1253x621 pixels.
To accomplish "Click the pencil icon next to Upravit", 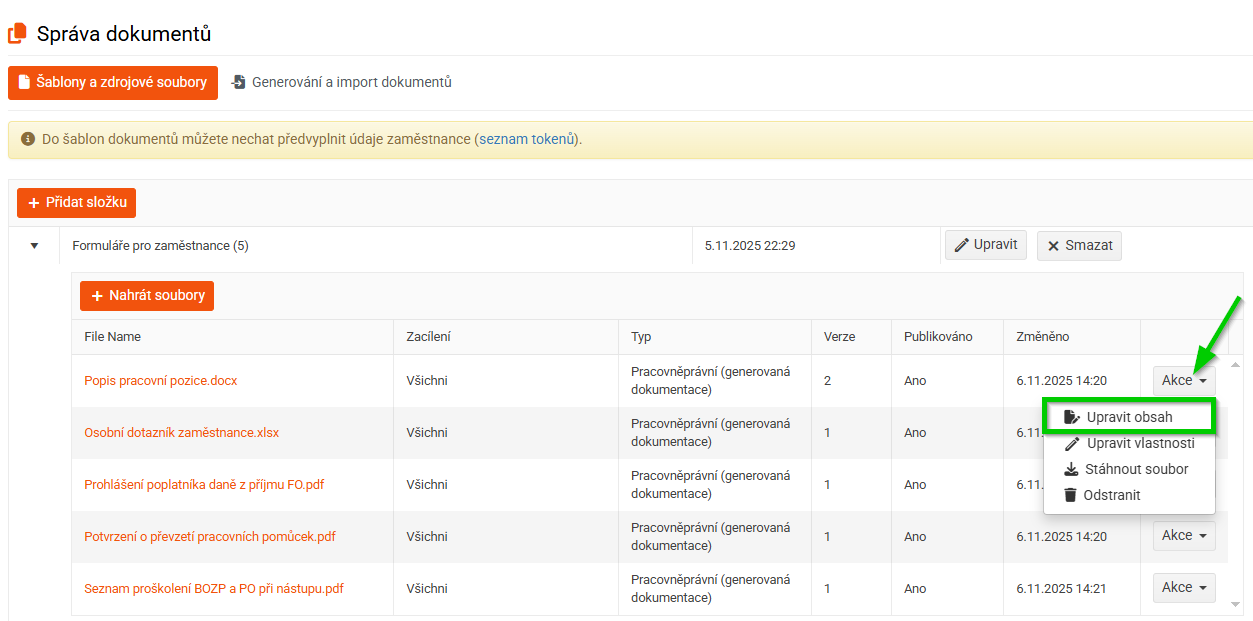I will point(962,245).
